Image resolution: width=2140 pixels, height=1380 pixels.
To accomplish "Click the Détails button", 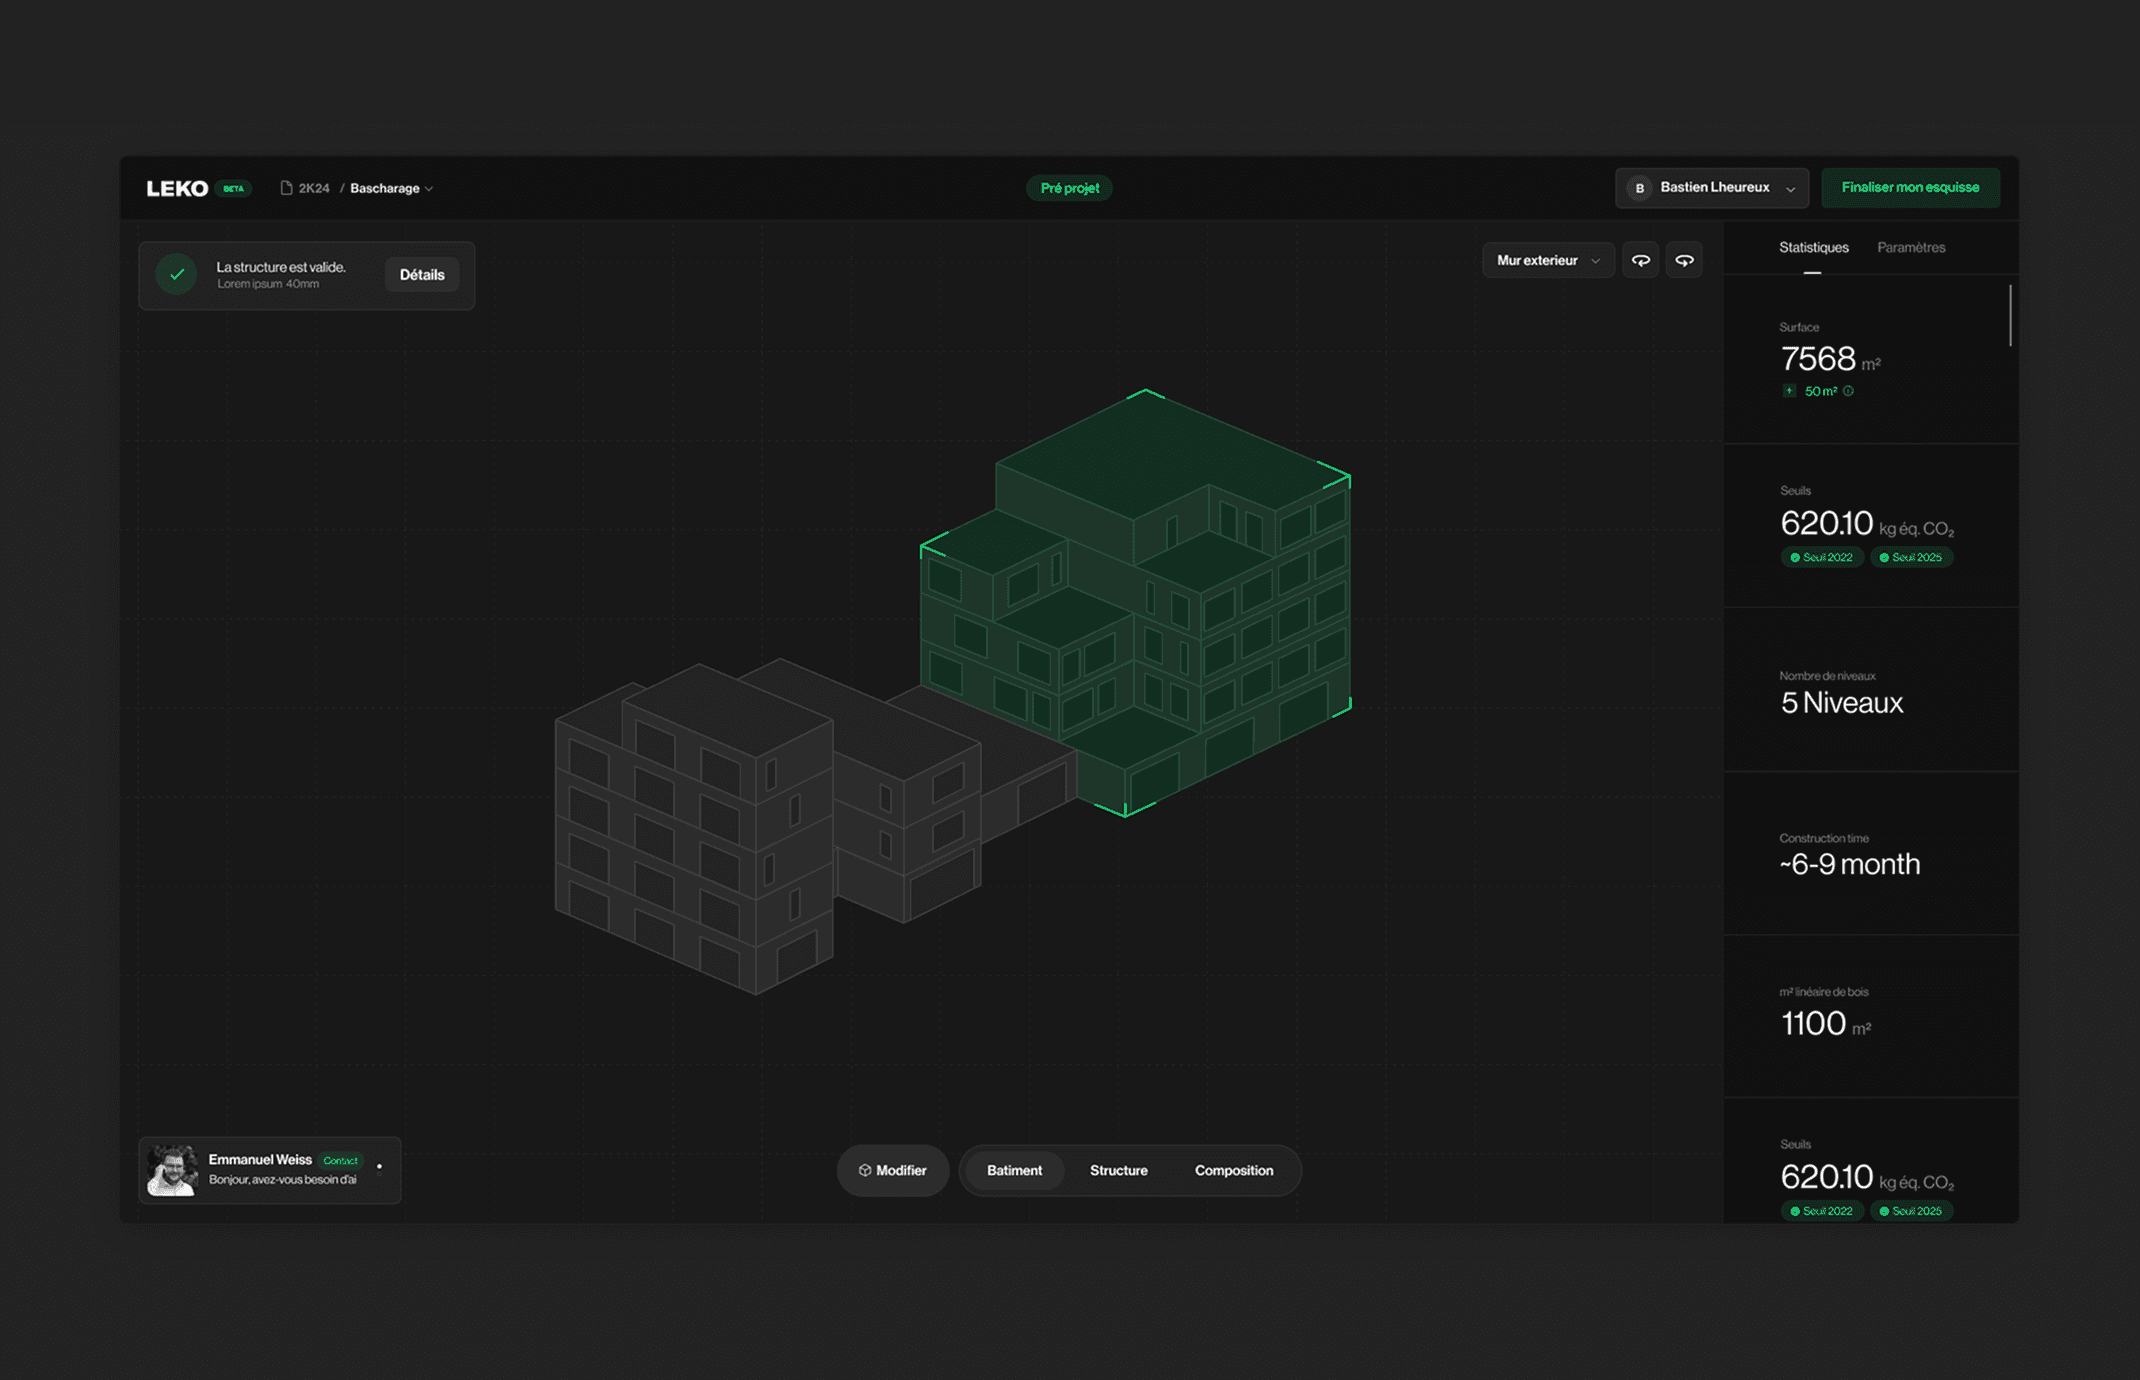I will coord(422,274).
